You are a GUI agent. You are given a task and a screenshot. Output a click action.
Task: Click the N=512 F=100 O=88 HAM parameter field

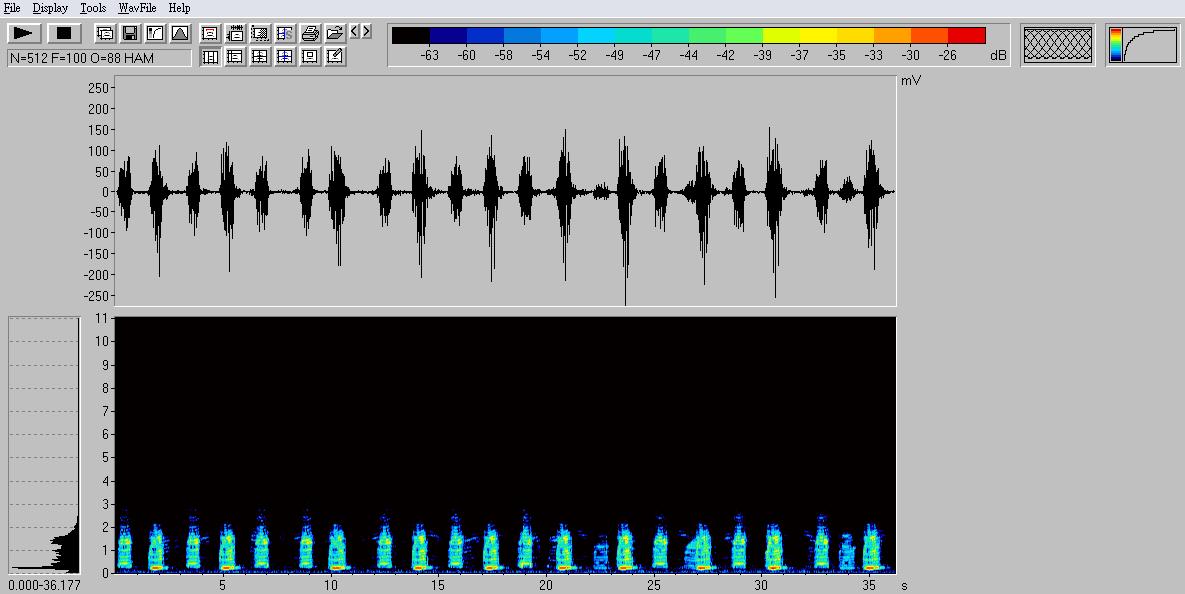99,58
